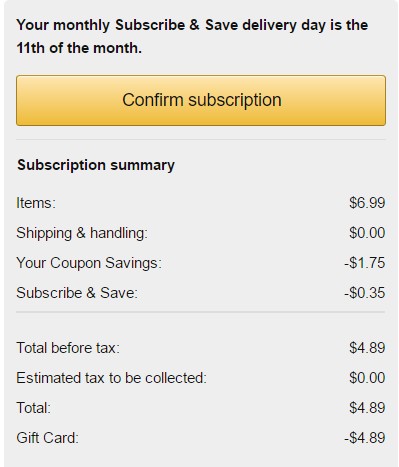Click the Shipping & handling $0.00 amount

[x=367, y=233]
